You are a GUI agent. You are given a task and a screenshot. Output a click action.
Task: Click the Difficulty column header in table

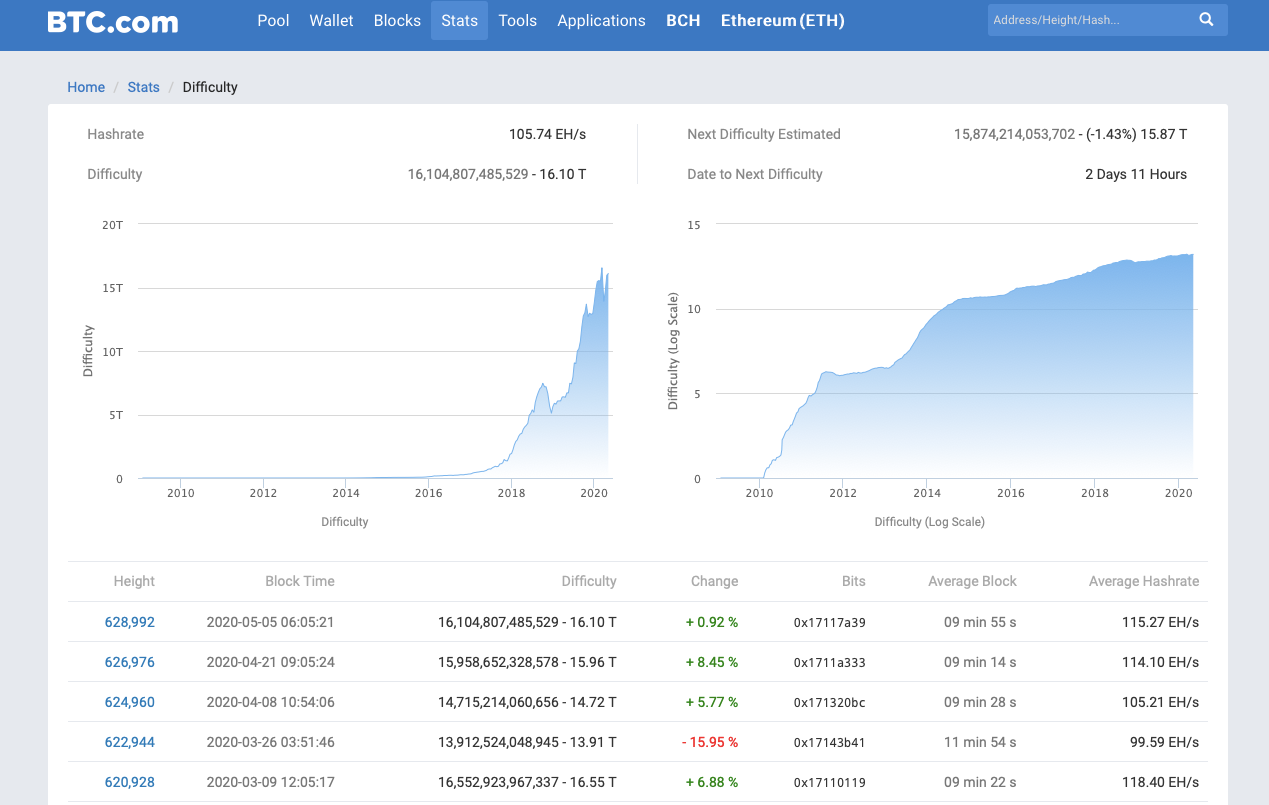pyautogui.click(x=589, y=581)
